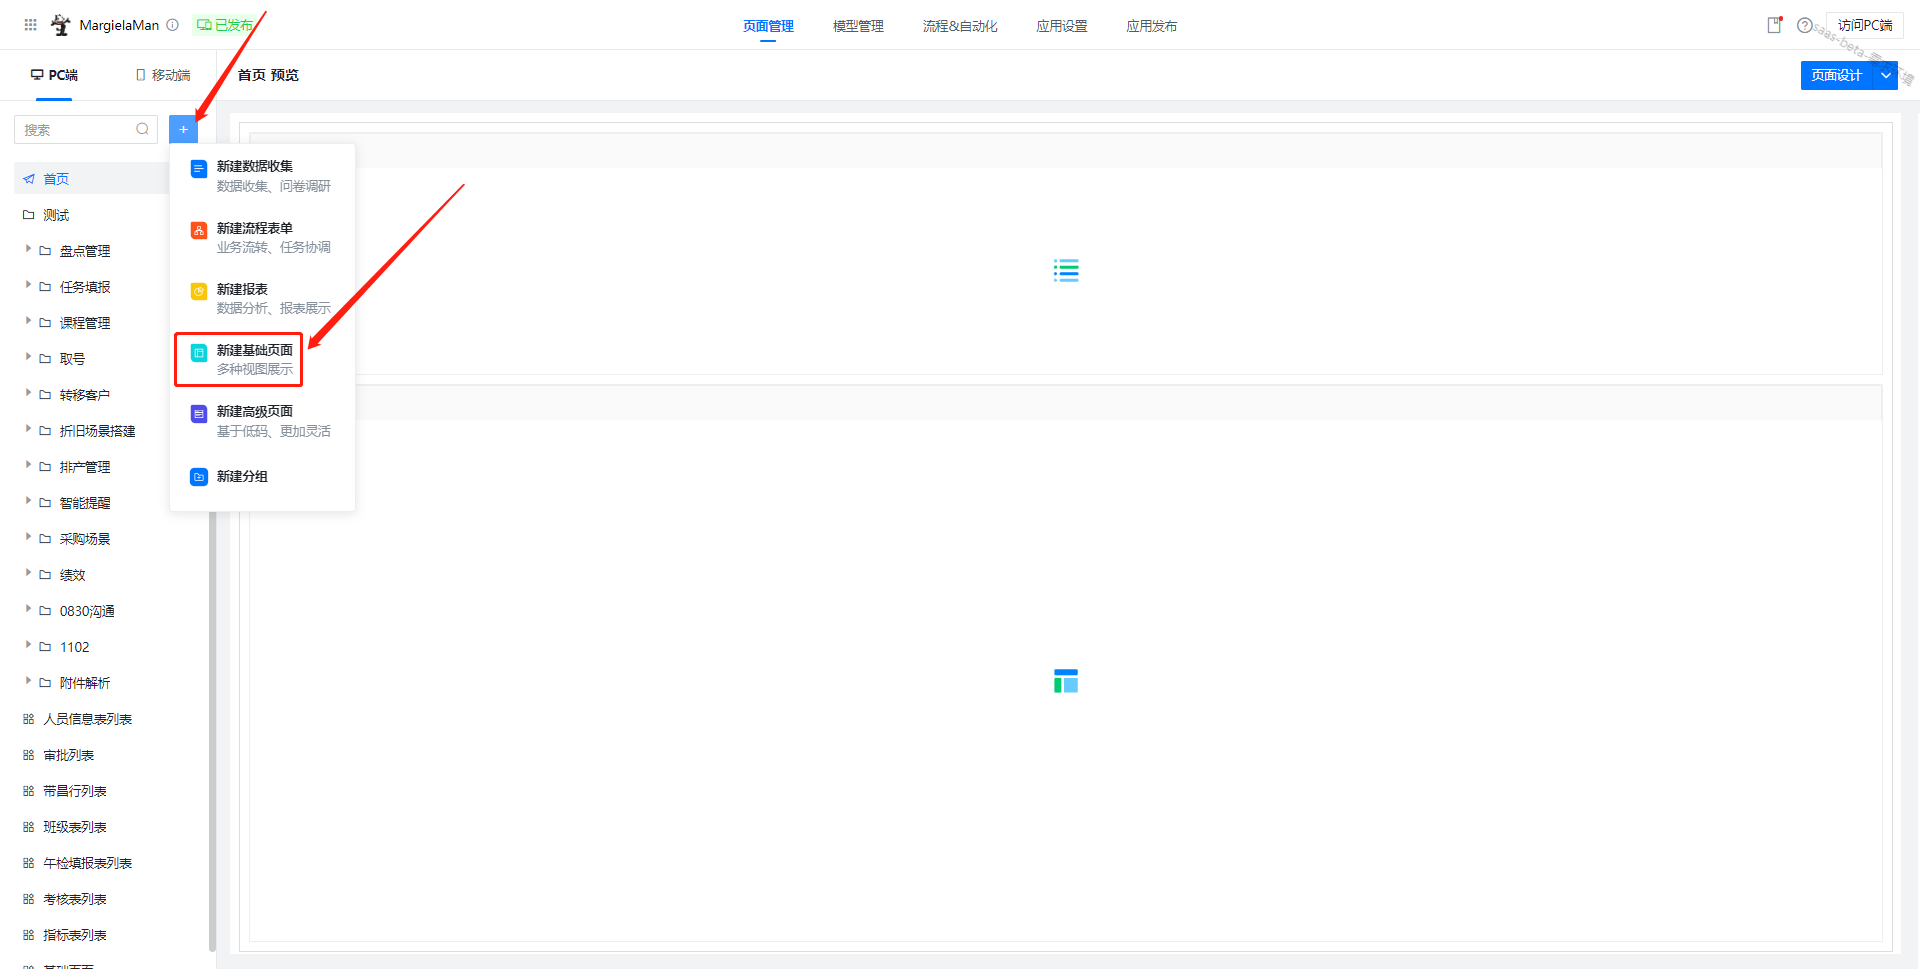This screenshot has width=1920, height=969.
Task: Expand the 转移客户 folder arrow
Action: pyautogui.click(x=28, y=394)
